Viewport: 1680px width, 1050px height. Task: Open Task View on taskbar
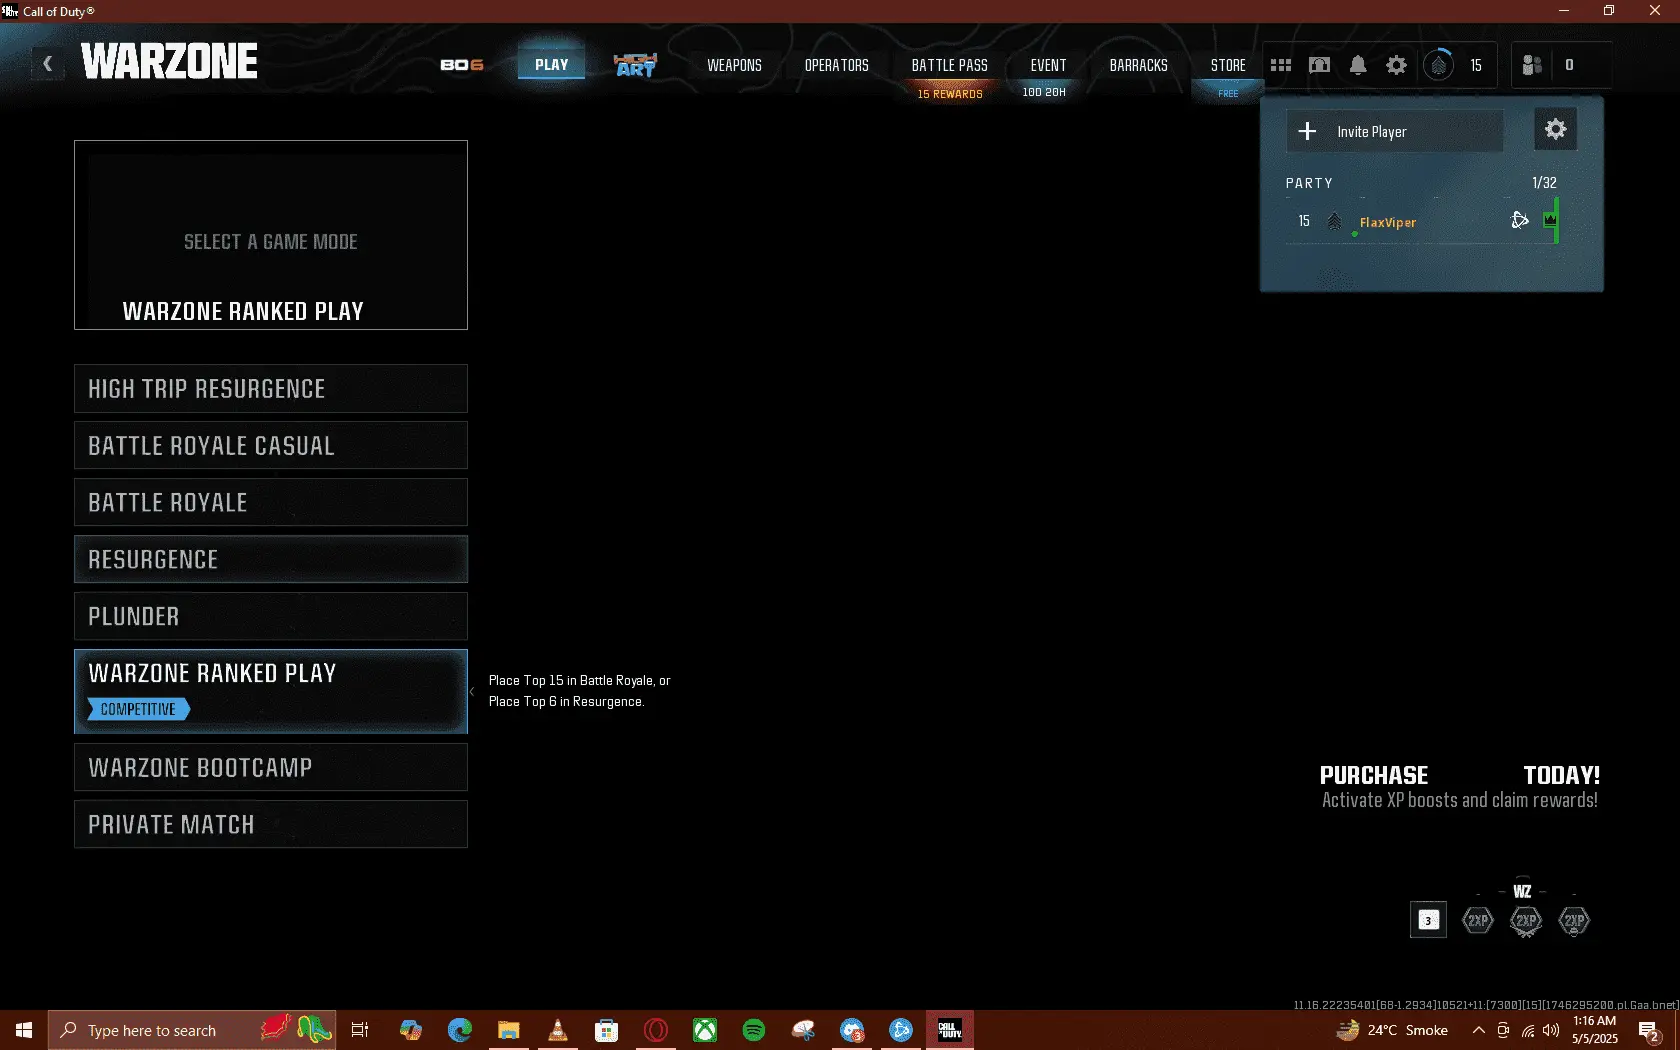[x=360, y=1030]
